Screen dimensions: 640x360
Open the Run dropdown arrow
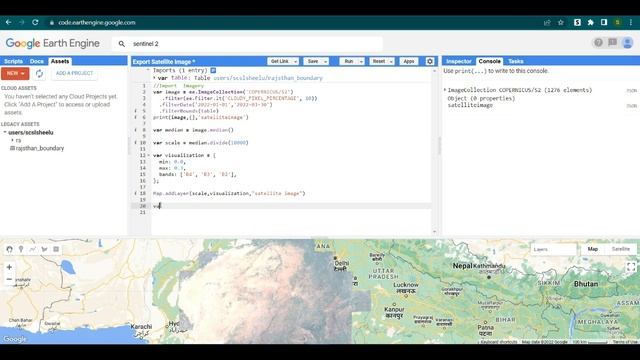pos(361,61)
